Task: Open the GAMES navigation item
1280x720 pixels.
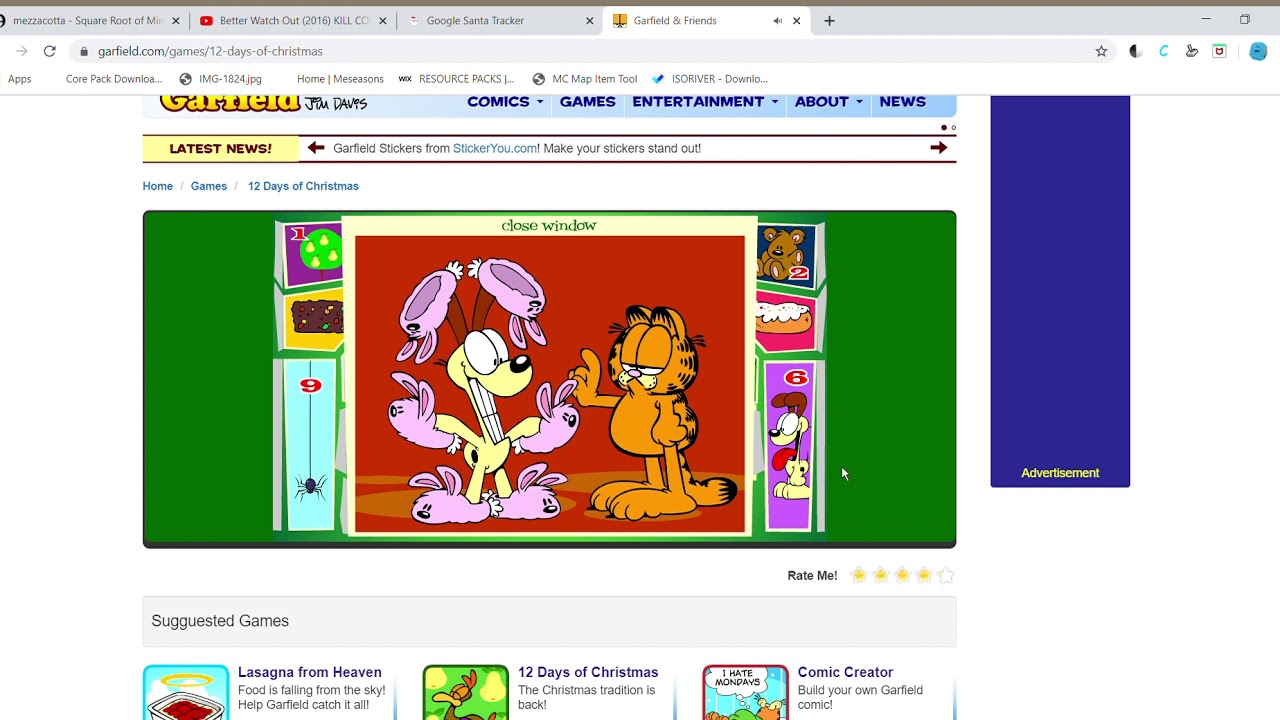Action: click(x=588, y=102)
